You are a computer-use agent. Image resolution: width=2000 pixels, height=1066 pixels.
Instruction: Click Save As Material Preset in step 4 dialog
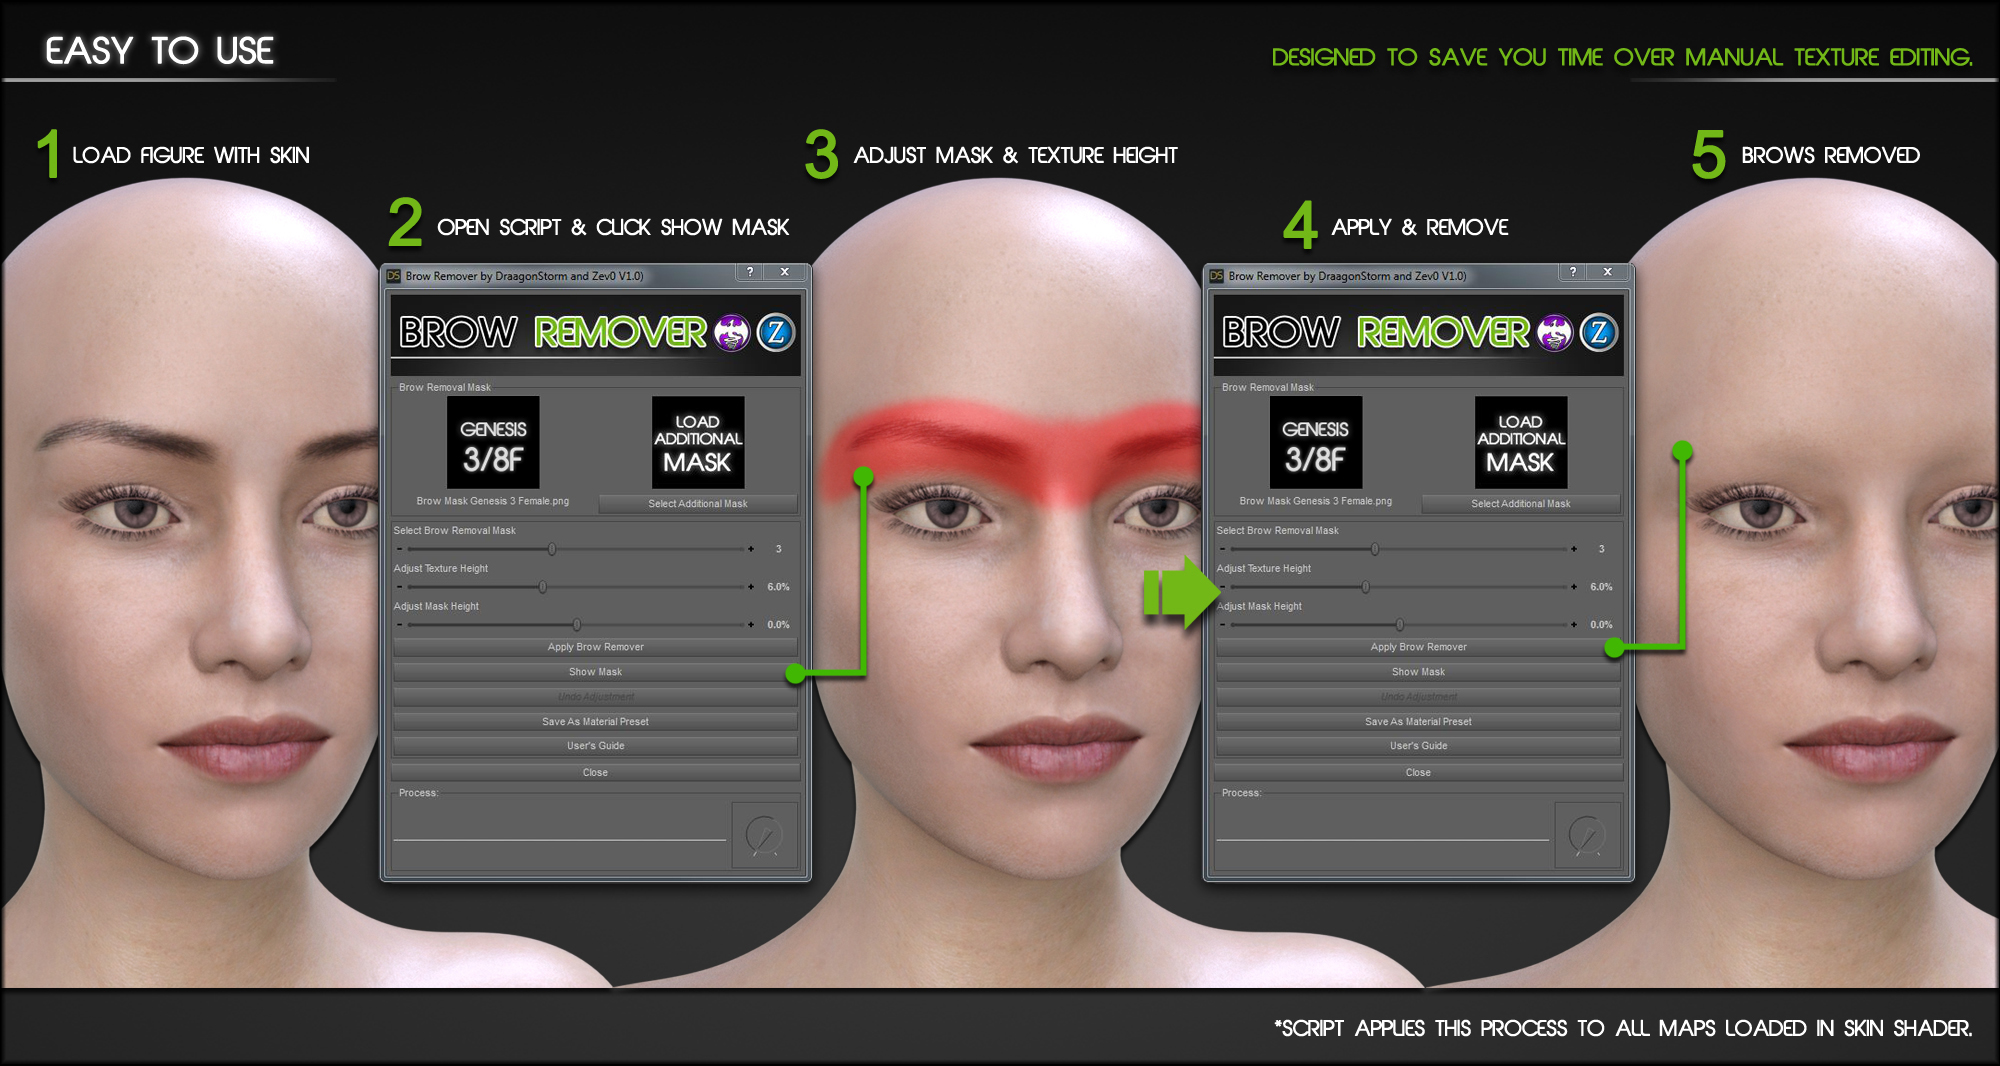pyautogui.click(x=1418, y=721)
